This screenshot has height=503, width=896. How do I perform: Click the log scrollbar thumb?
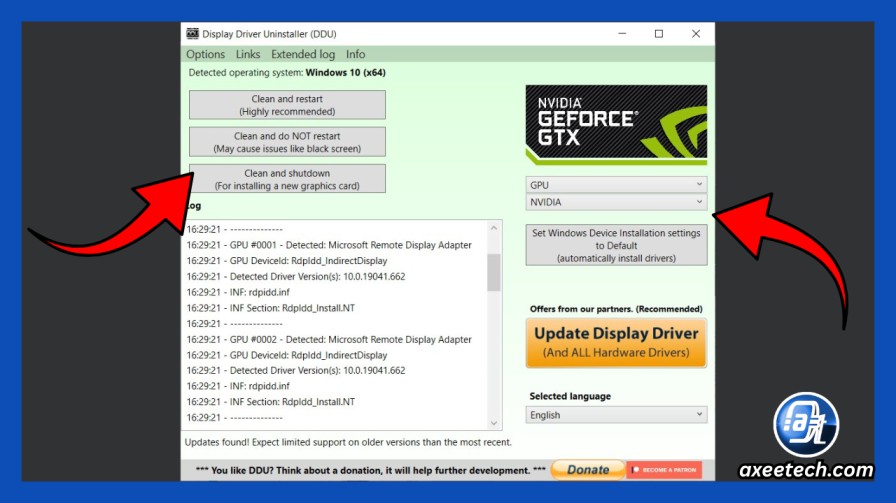click(x=494, y=272)
